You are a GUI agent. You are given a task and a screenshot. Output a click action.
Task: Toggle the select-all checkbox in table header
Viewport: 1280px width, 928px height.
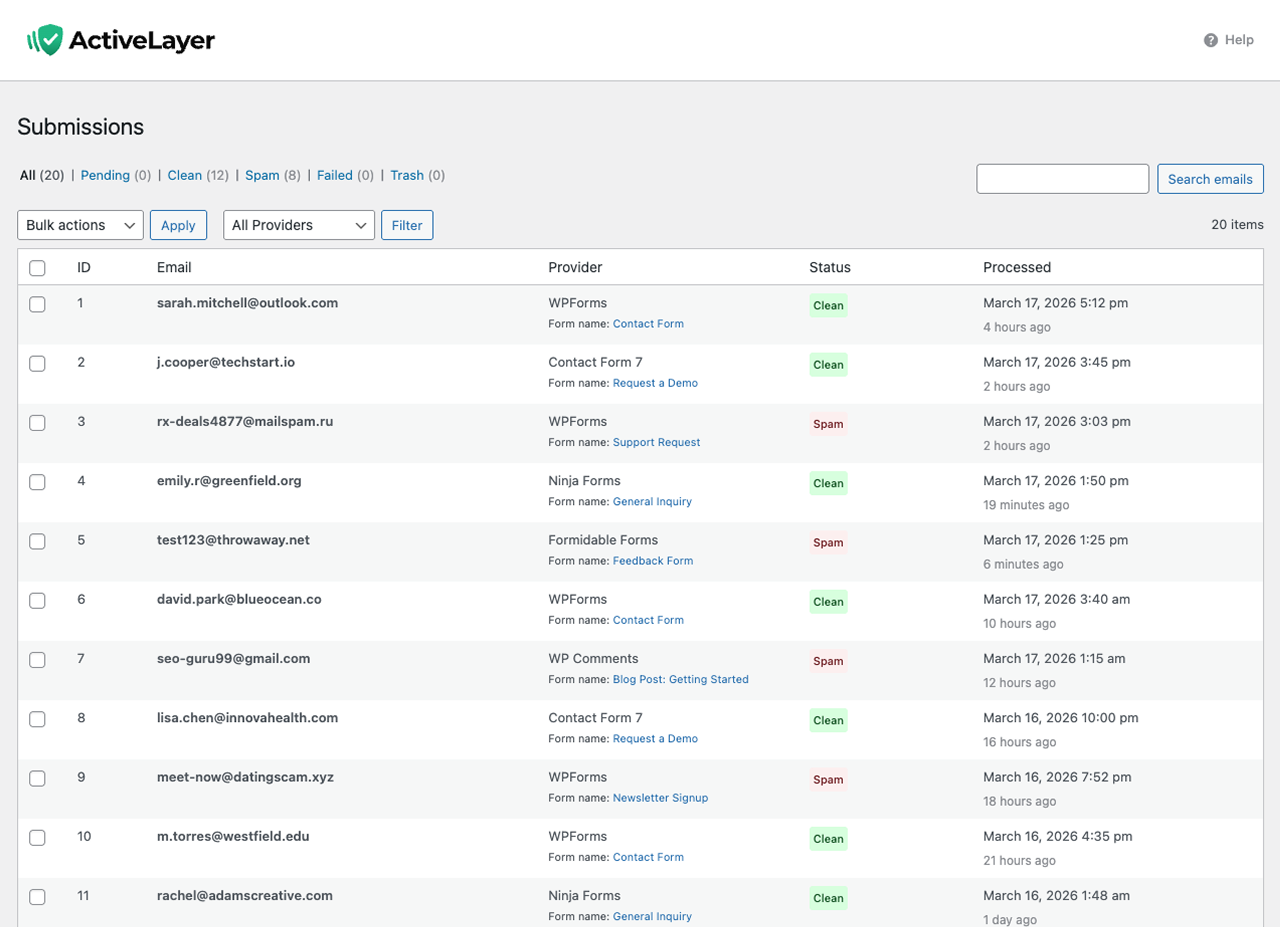pos(37,268)
